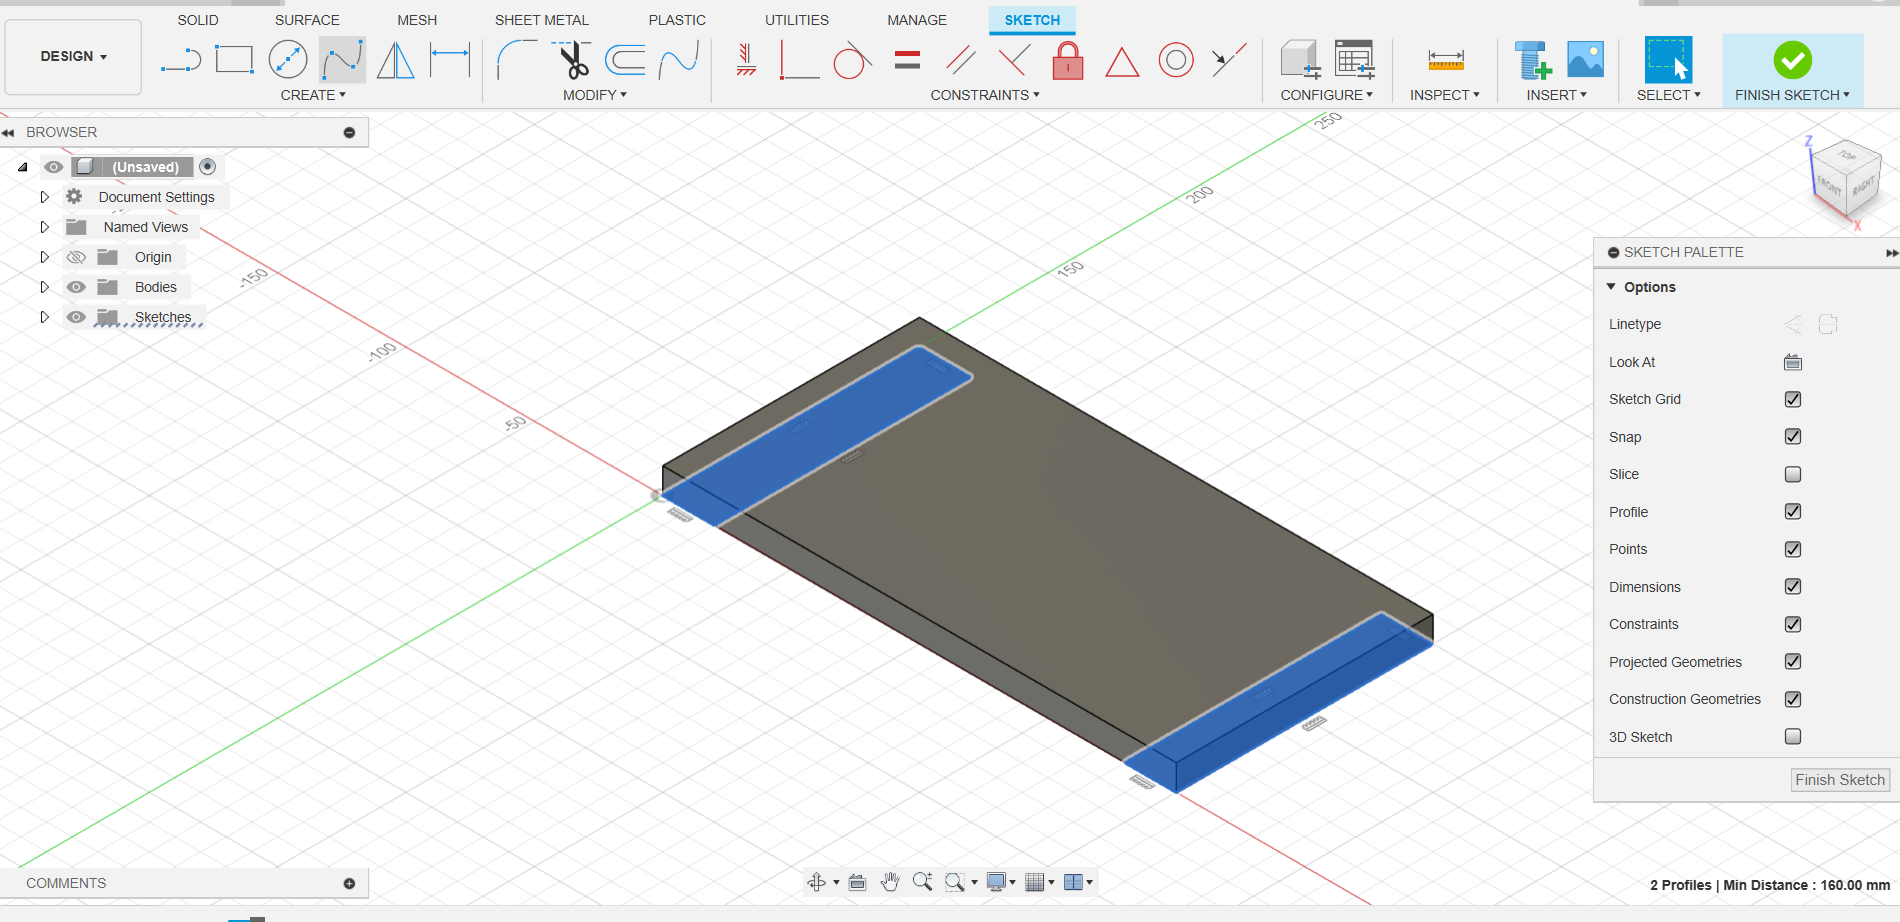Click the Look At icon in Sketch Palette
The height and width of the screenshot is (922, 1900).
pyautogui.click(x=1793, y=362)
